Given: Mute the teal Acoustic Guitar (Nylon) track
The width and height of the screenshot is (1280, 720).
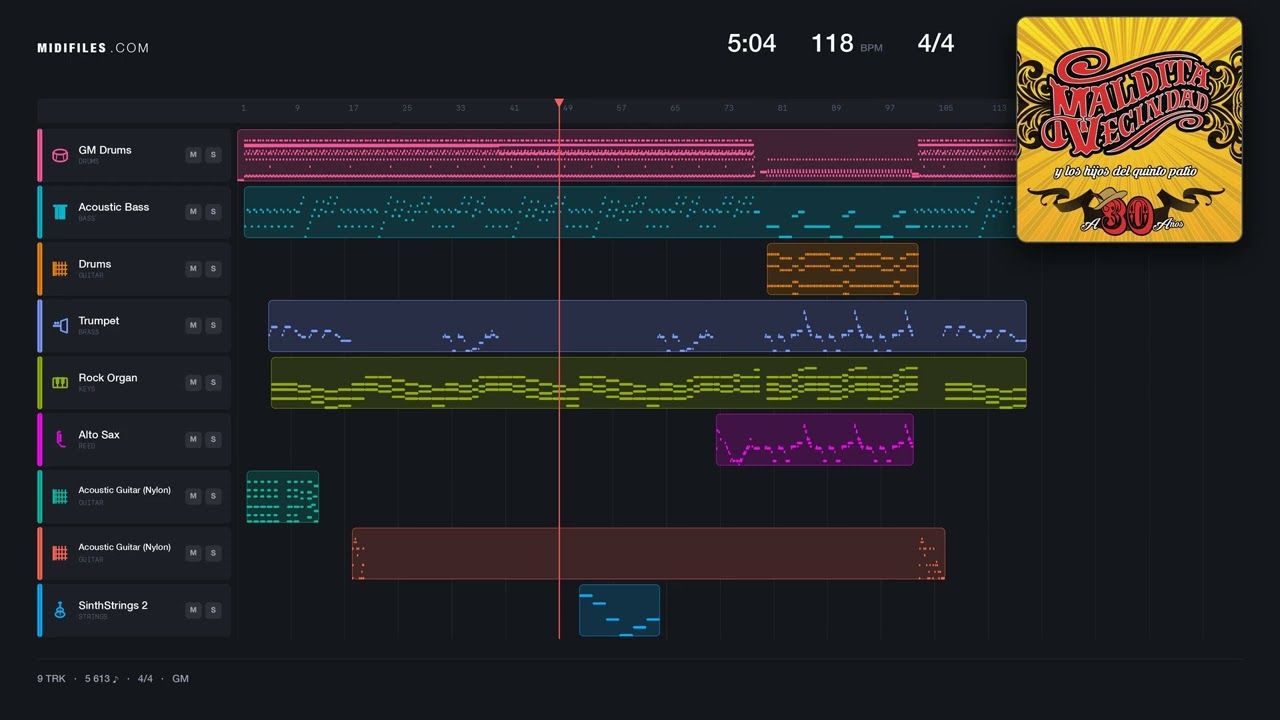Looking at the screenshot, I should pyautogui.click(x=194, y=497).
